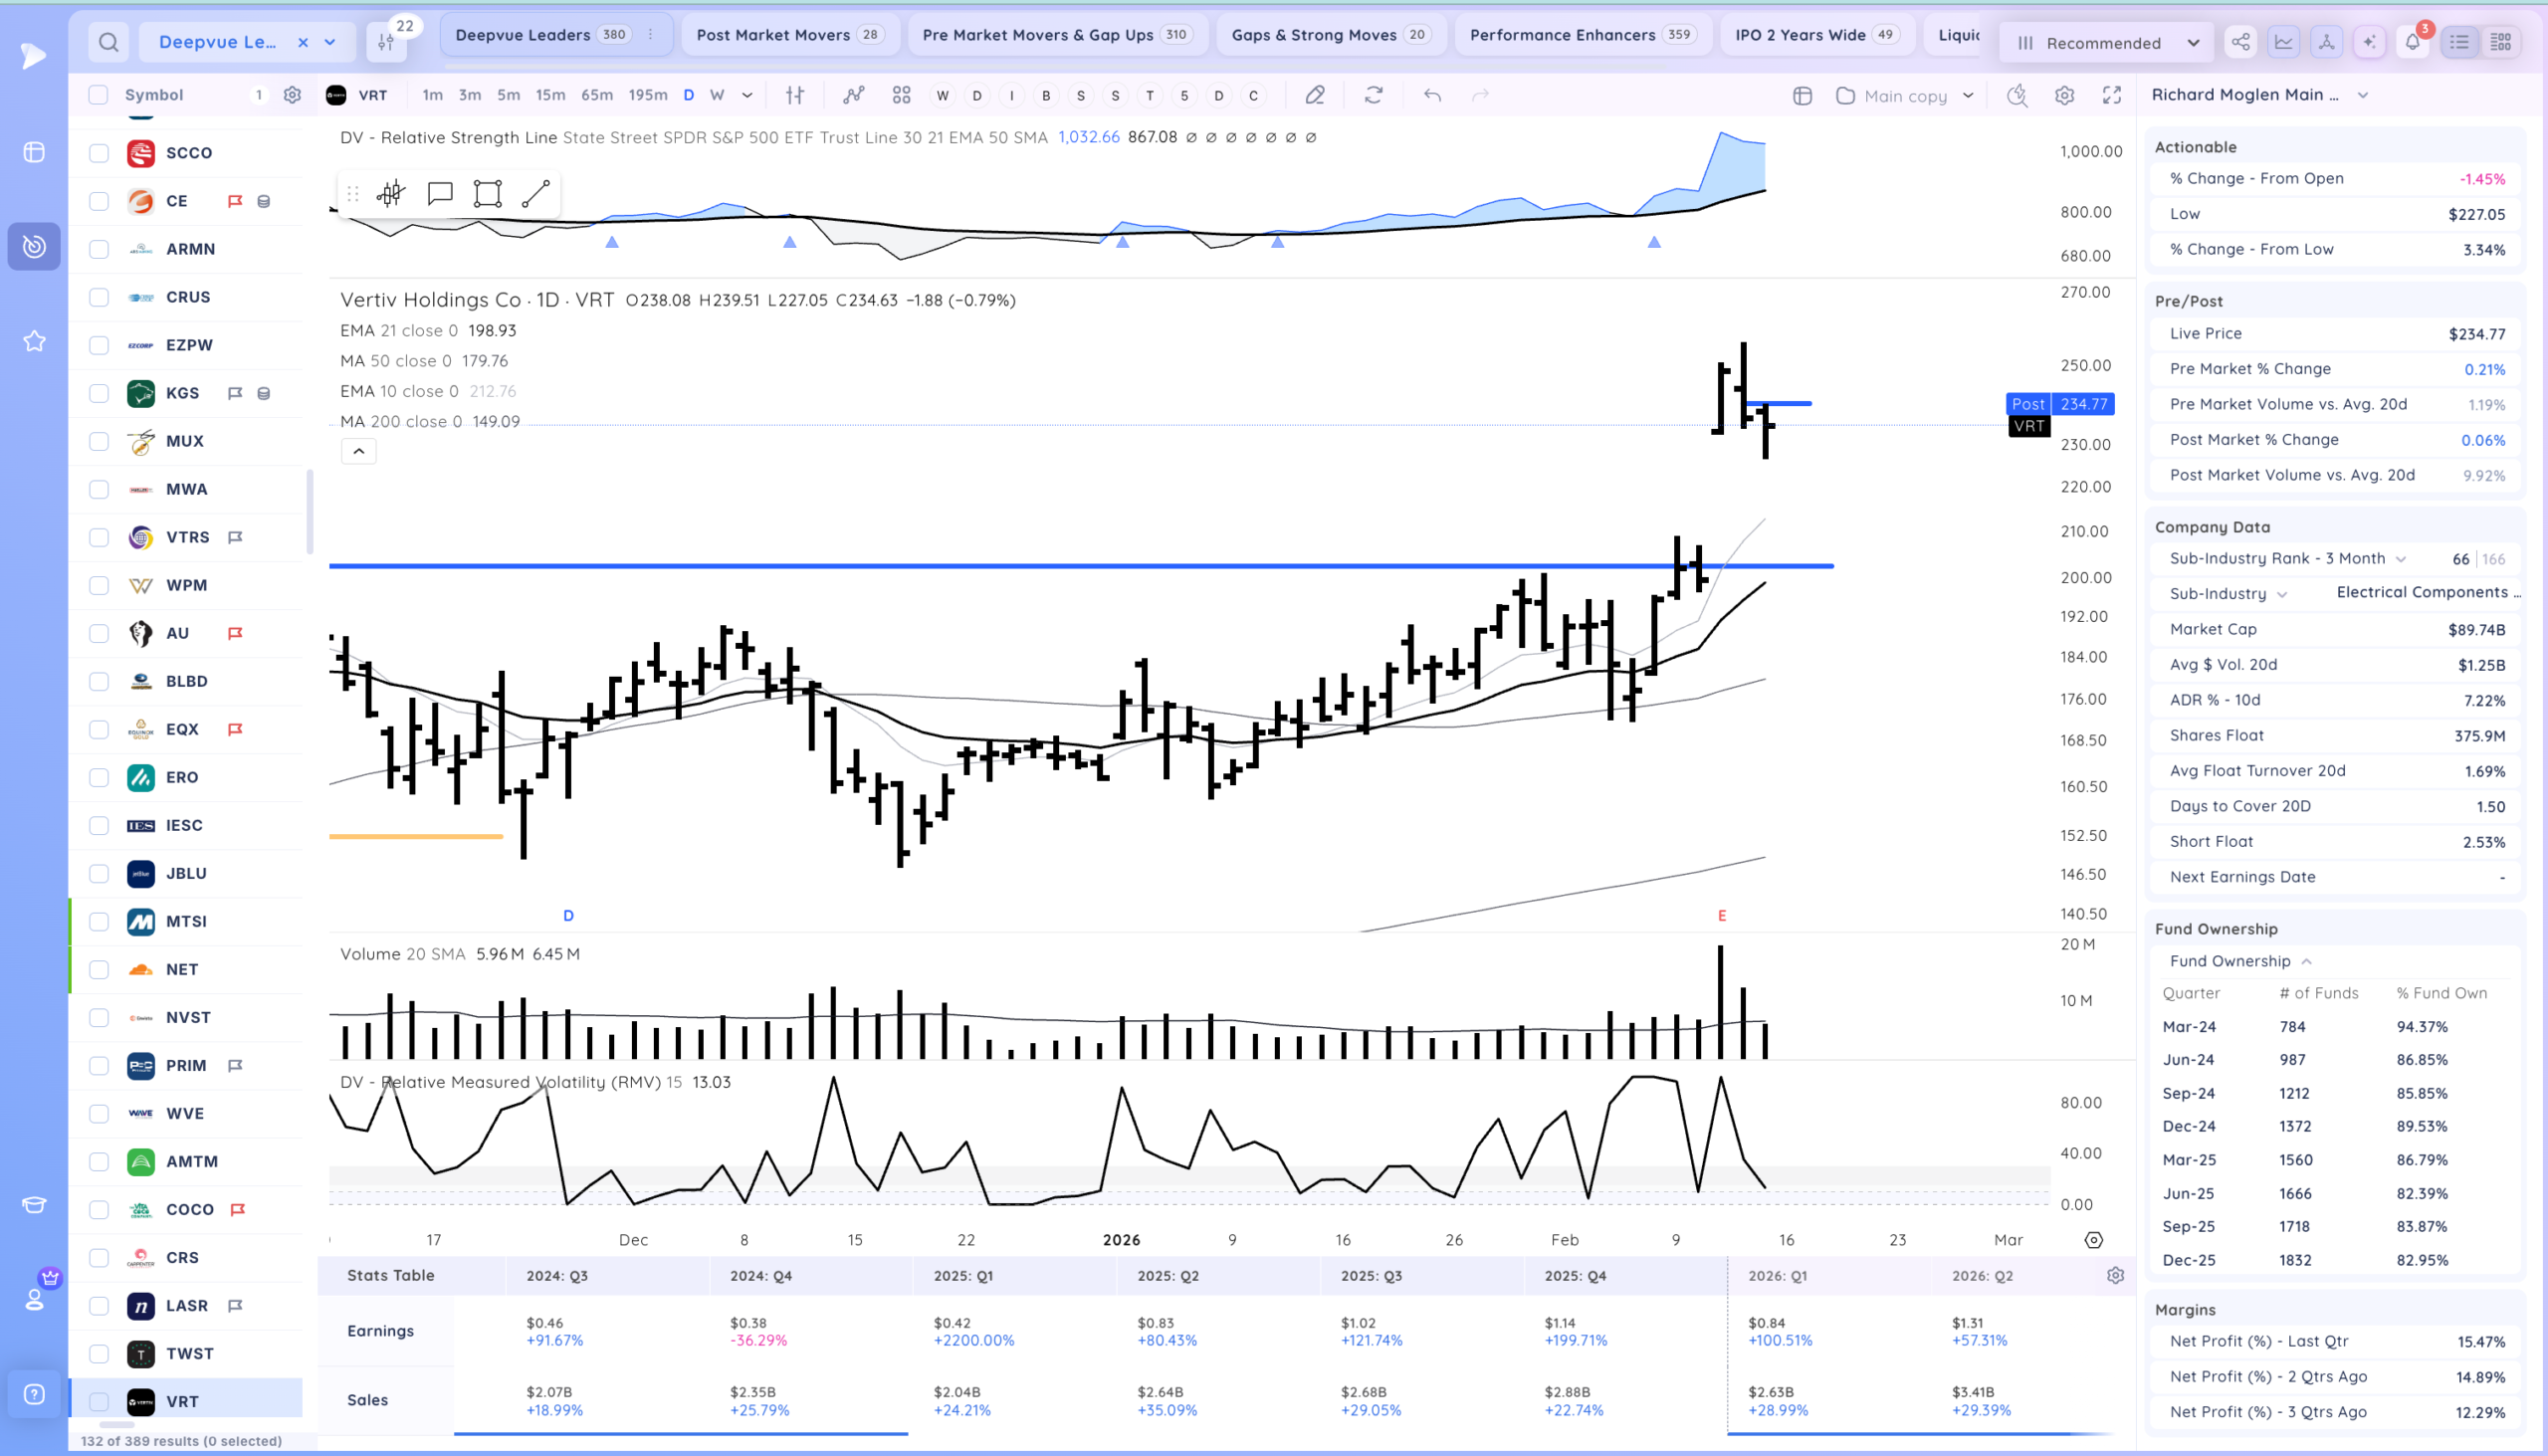This screenshot has height=1456, width=2548.
Task: Click the search magnifier icon
Action: pos(108,42)
